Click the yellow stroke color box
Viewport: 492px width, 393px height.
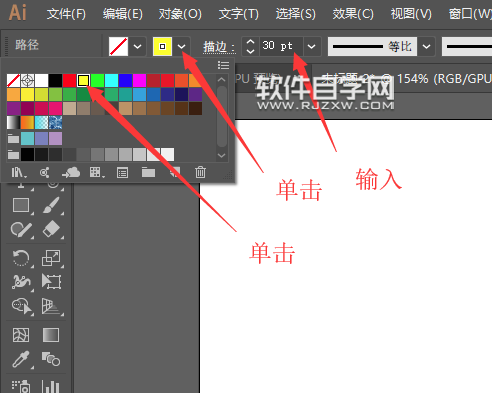click(162, 46)
